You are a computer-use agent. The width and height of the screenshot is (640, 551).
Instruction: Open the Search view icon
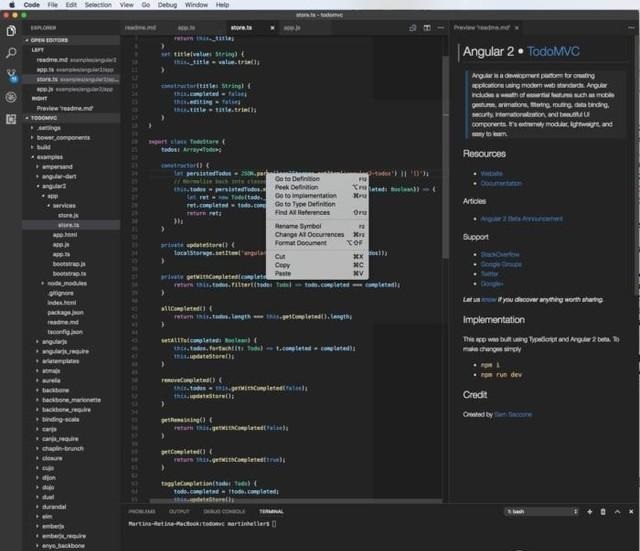[11, 52]
